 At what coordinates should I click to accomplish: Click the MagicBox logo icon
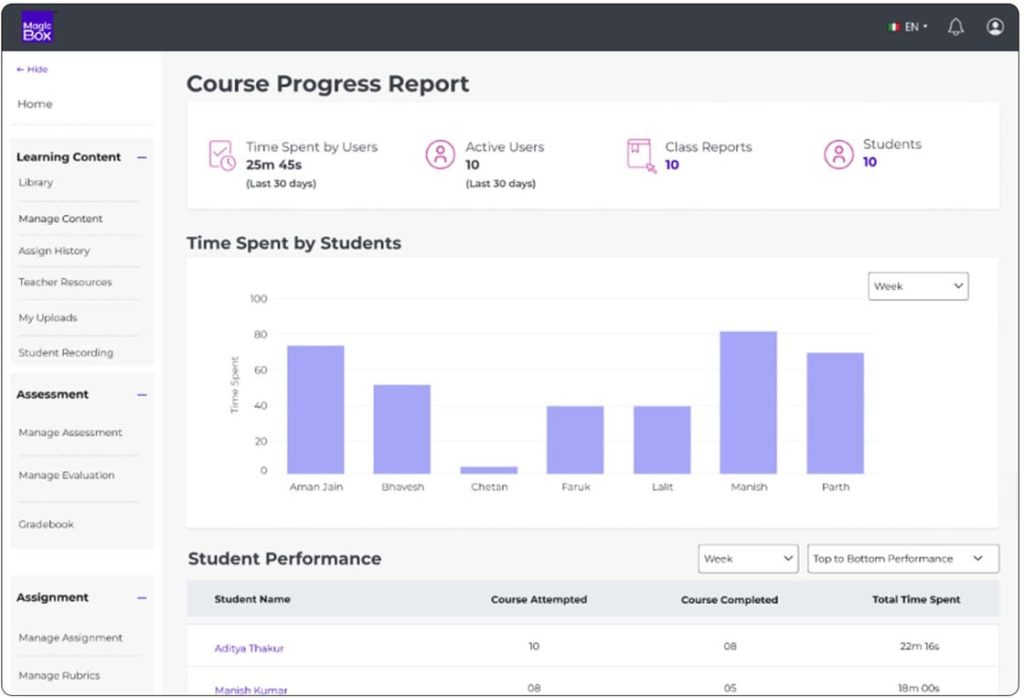coord(38,27)
